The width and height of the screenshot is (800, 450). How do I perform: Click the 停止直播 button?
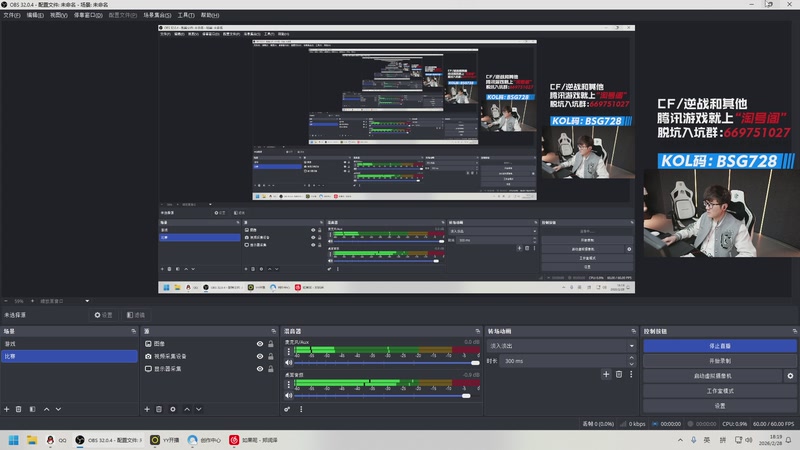tap(719, 346)
